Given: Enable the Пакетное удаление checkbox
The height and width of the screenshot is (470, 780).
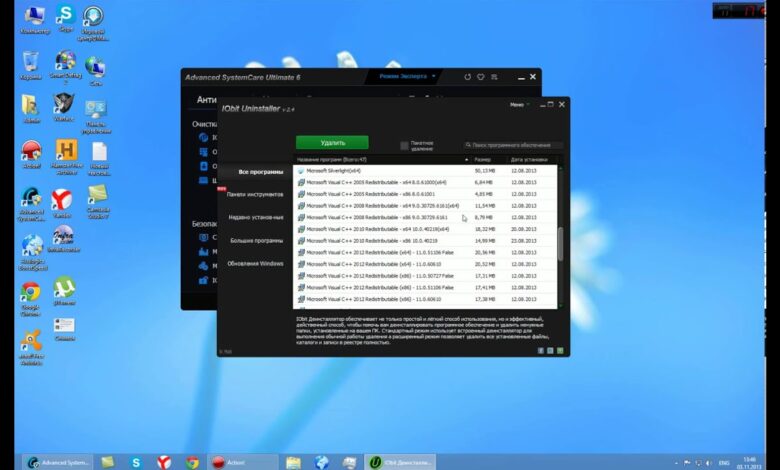Looking at the screenshot, I should pos(404,145).
